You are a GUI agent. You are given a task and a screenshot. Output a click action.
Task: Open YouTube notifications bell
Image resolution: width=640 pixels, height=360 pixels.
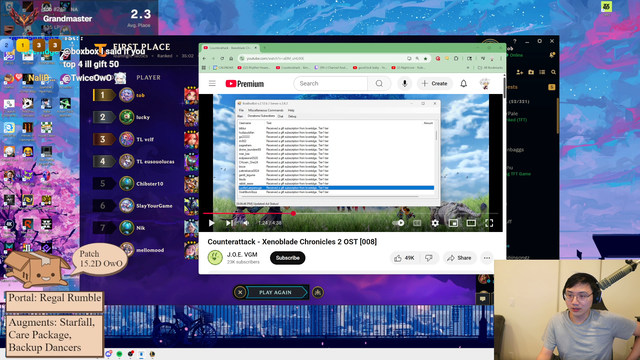coord(464,83)
